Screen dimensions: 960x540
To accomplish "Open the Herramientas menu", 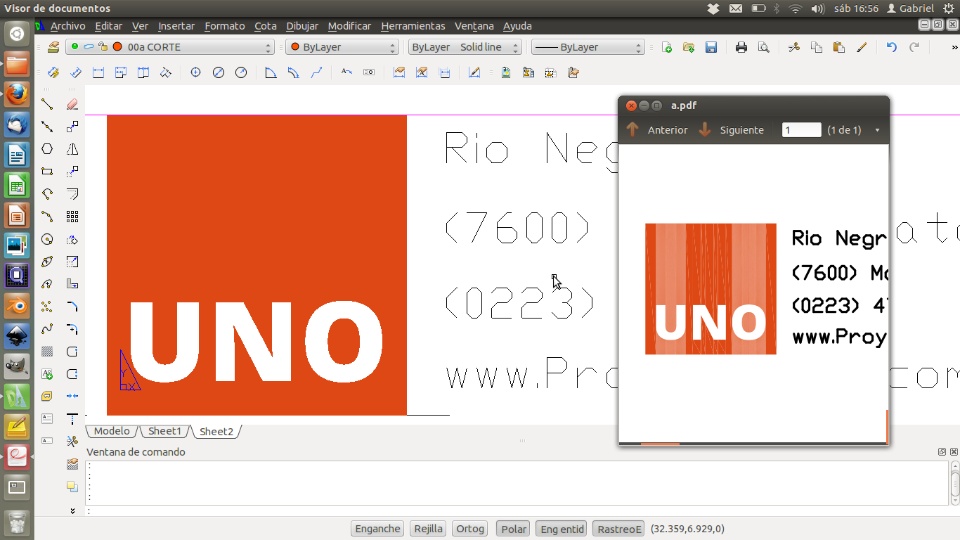I will click(x=413, y=26).
